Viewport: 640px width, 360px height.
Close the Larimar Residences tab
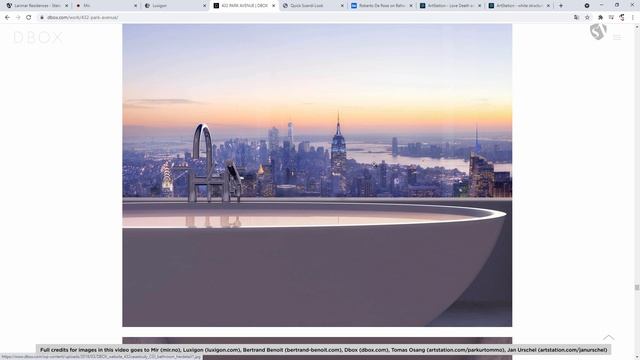click(x=67, y=6)
